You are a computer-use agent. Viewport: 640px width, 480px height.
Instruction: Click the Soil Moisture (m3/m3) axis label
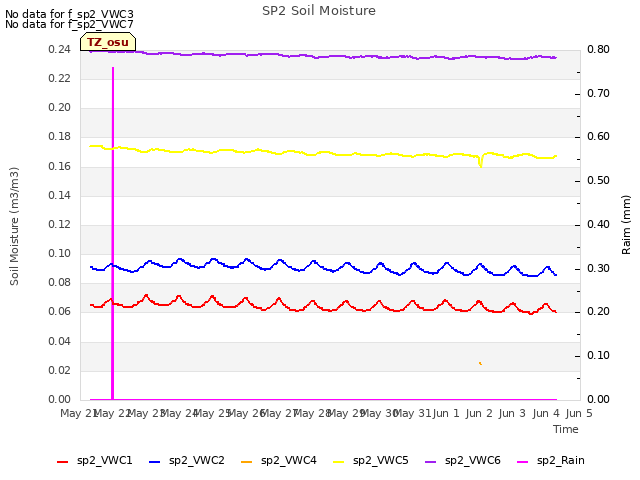coord(14,226)
